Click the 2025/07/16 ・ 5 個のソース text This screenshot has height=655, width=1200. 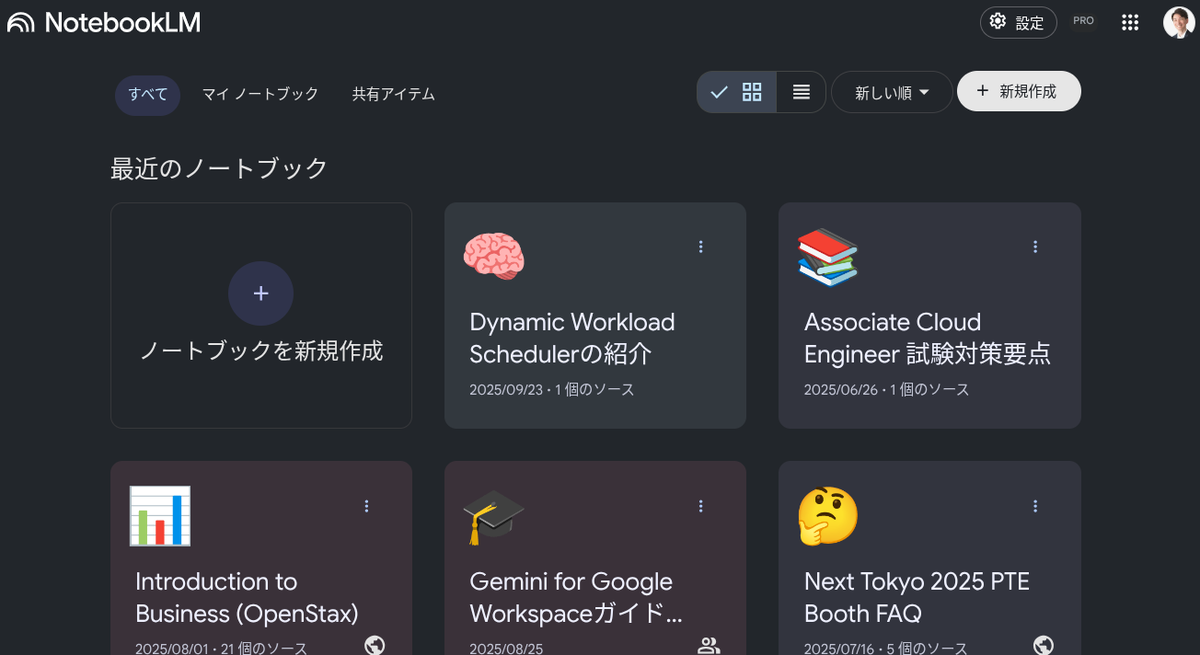point(886,648)
